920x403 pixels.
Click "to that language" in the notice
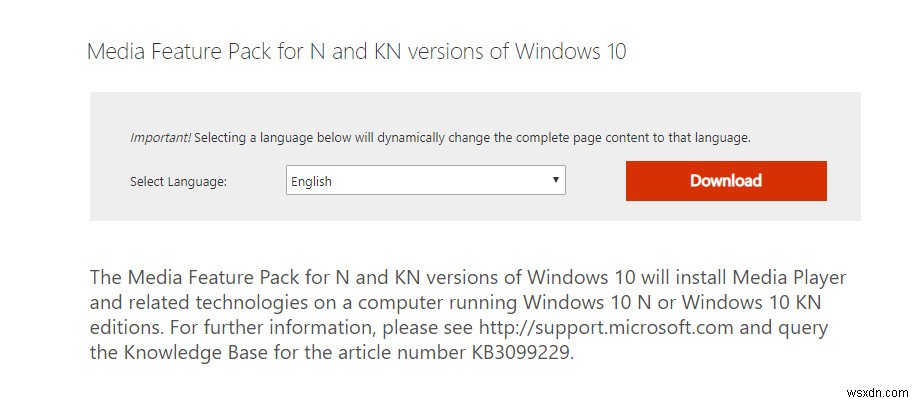point(708,137)
